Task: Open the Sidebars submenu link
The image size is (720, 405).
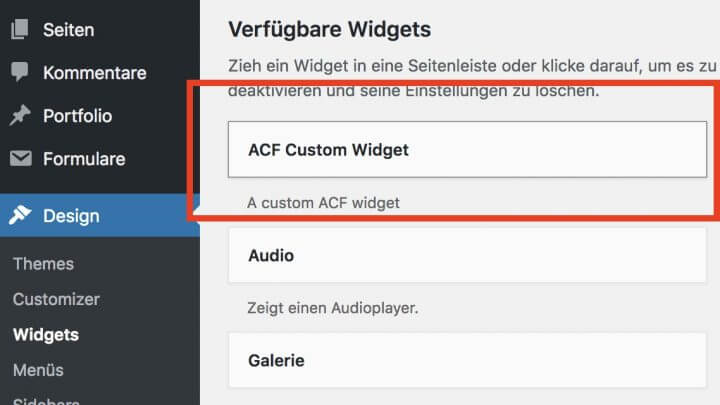Action: click(46, 401)
